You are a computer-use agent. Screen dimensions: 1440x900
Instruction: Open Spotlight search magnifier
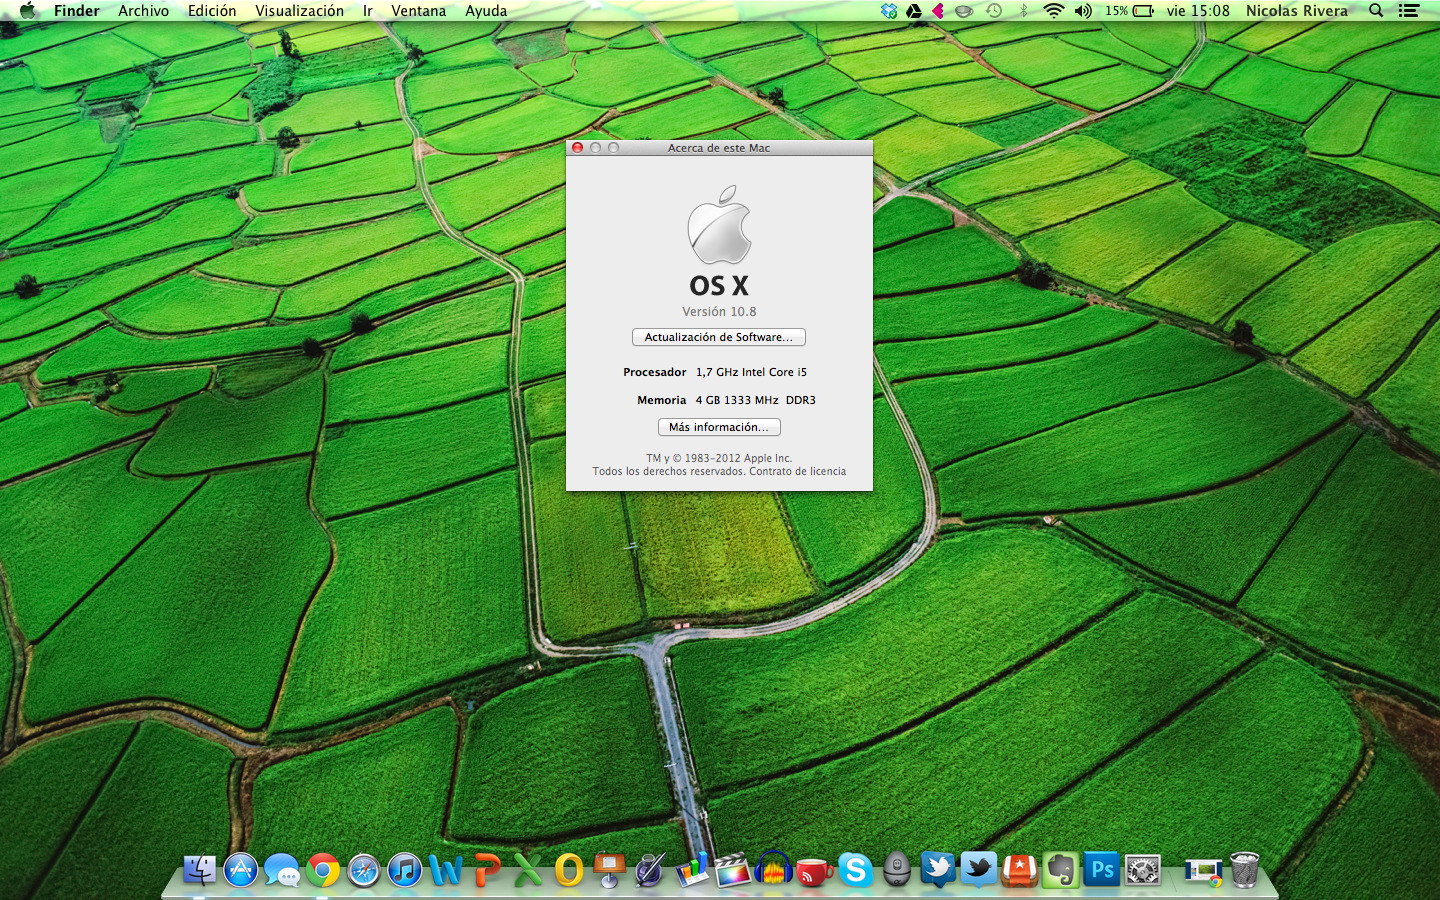pyautogui.click(x=1376, y=11)
